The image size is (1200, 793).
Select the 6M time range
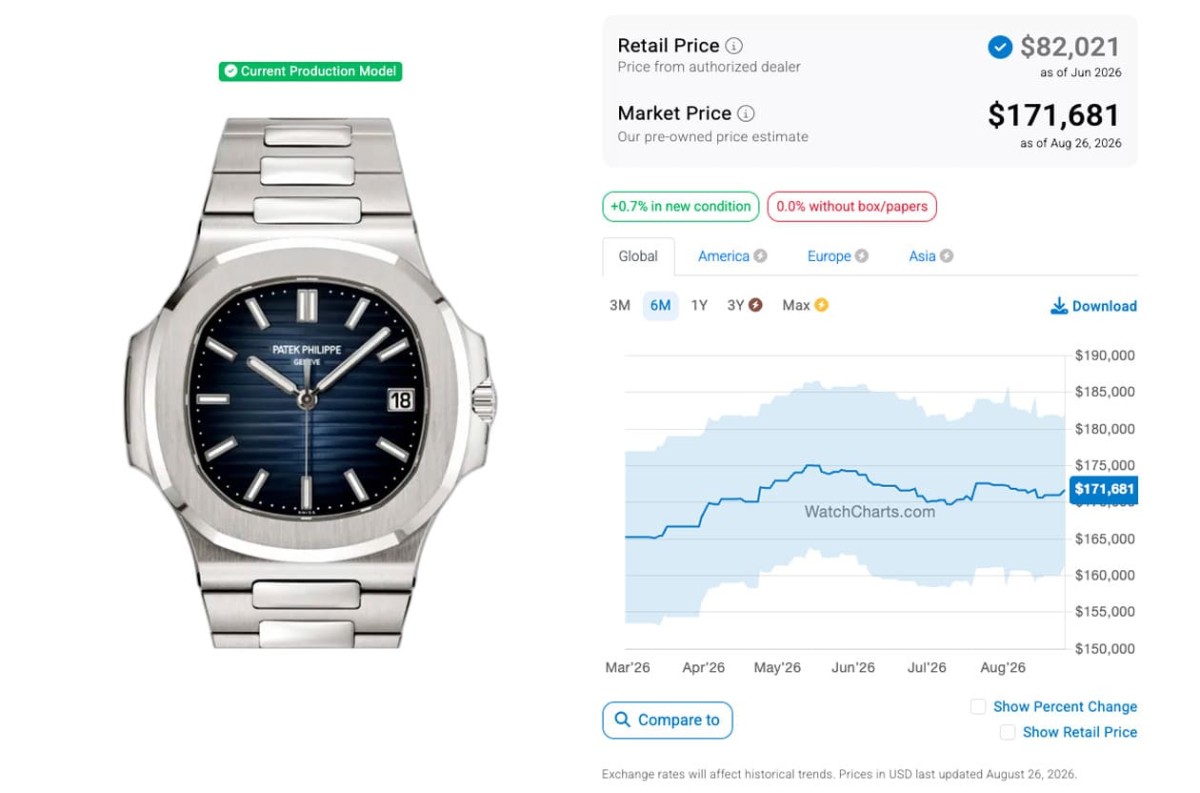660,305
